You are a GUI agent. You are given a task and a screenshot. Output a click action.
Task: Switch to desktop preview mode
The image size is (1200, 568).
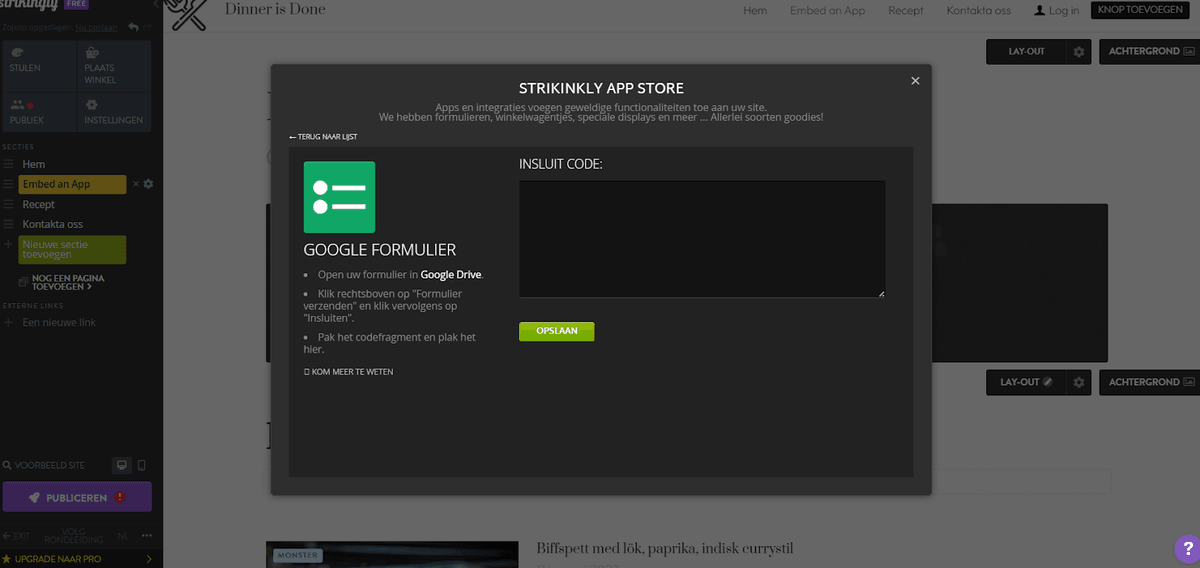click(x=121, y=466)
